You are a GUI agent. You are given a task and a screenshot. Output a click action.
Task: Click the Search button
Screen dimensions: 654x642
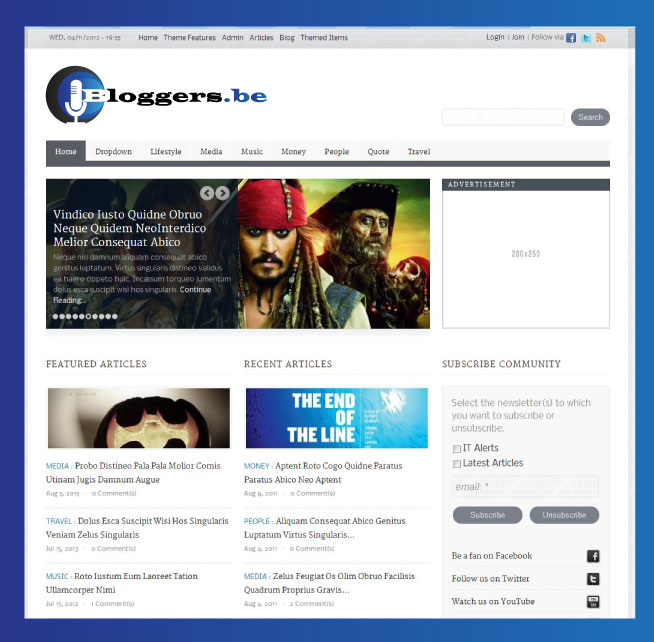coord(590,117)
